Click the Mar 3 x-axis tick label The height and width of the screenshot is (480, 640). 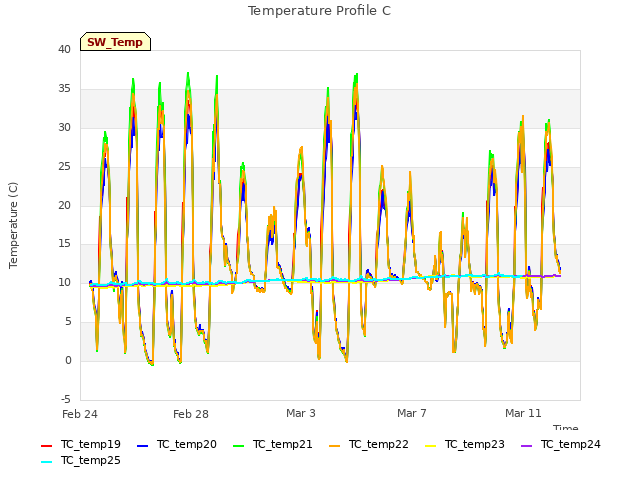301,413
